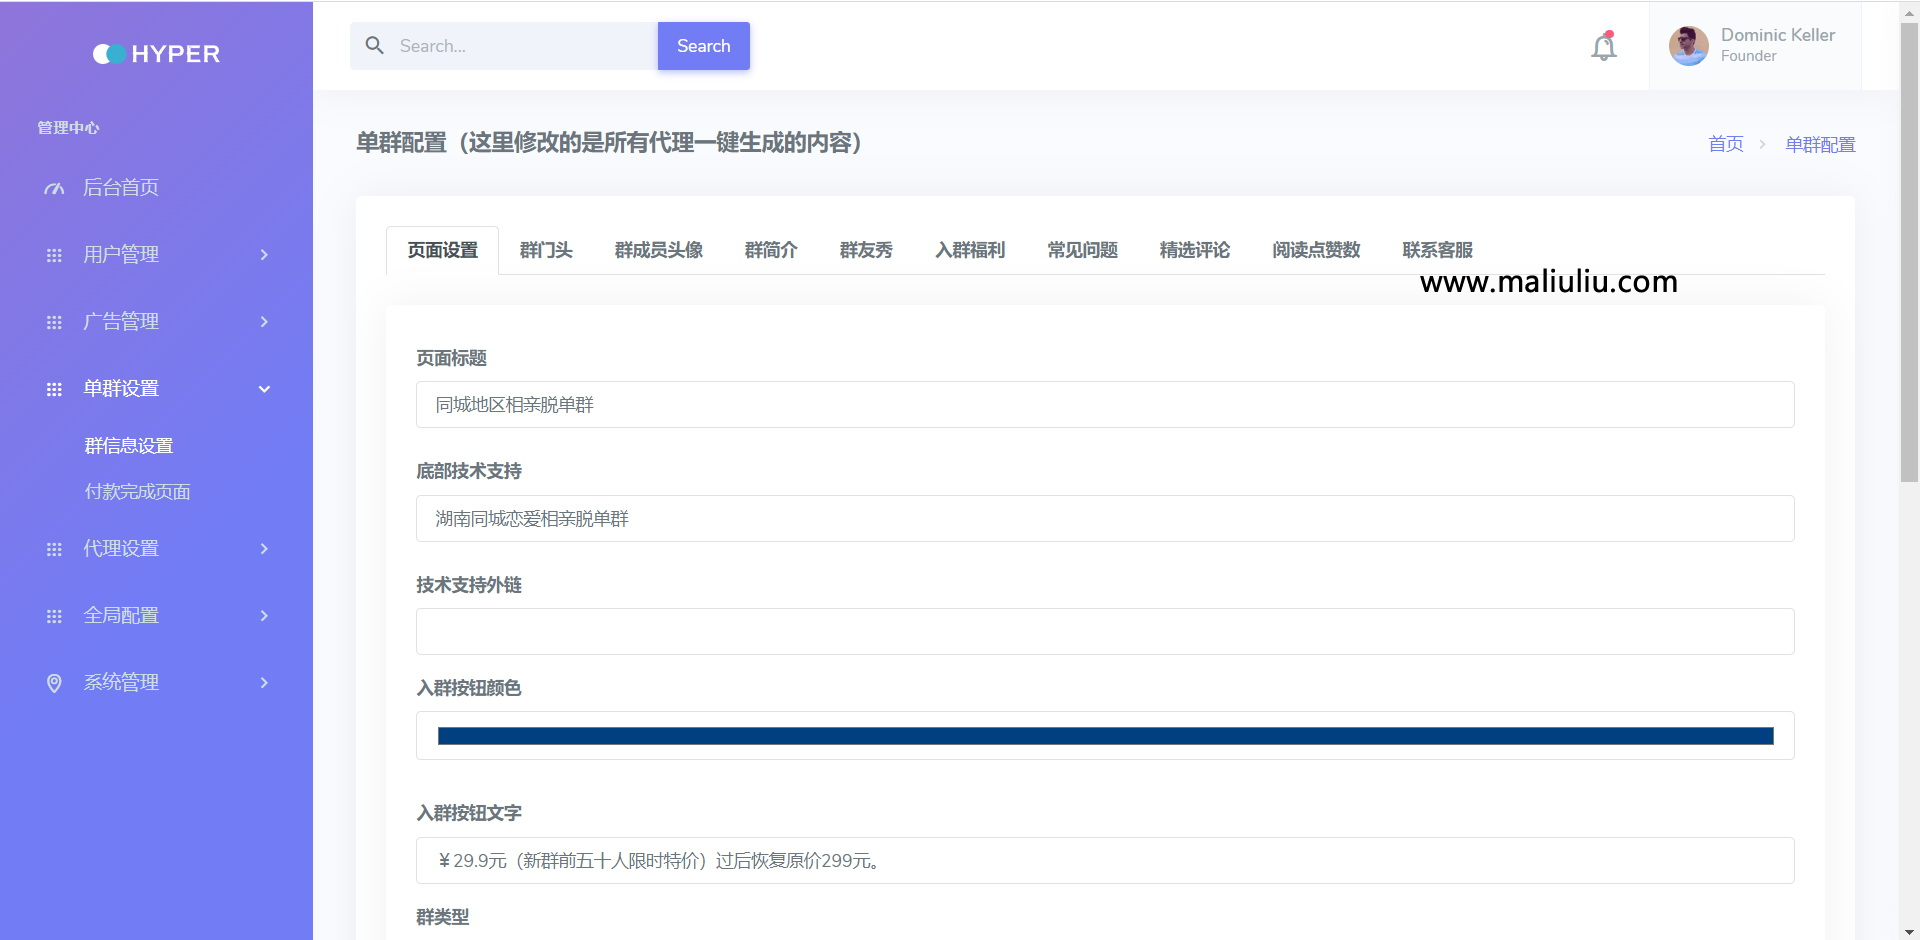Open the 首页 breadcrumb link

(1724, 144)
